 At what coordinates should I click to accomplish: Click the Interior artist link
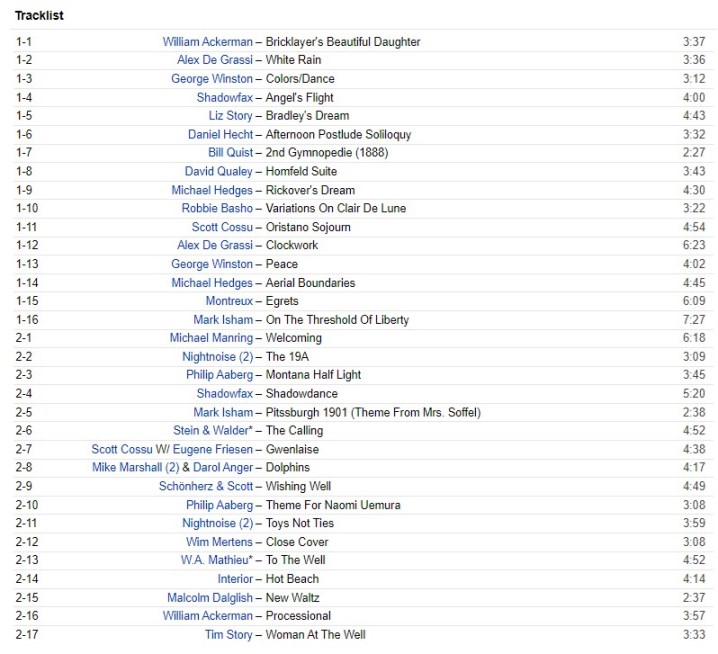point(235,579)
